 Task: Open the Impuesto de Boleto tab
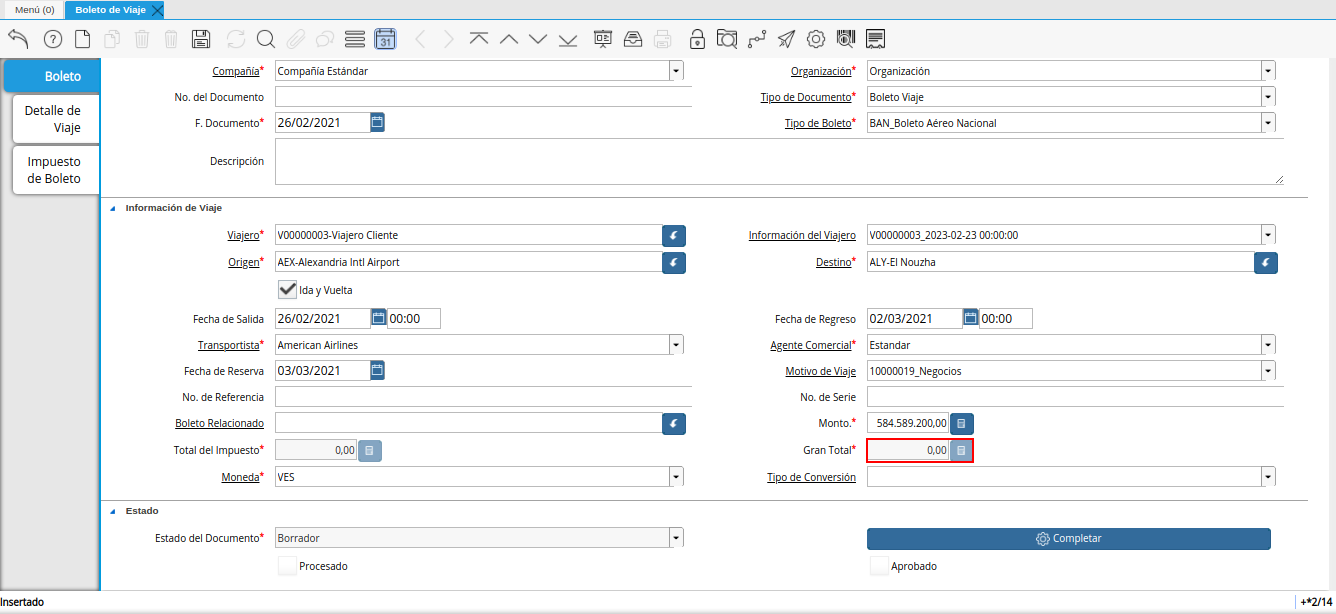pyautogui.click(x=54, y=170)
